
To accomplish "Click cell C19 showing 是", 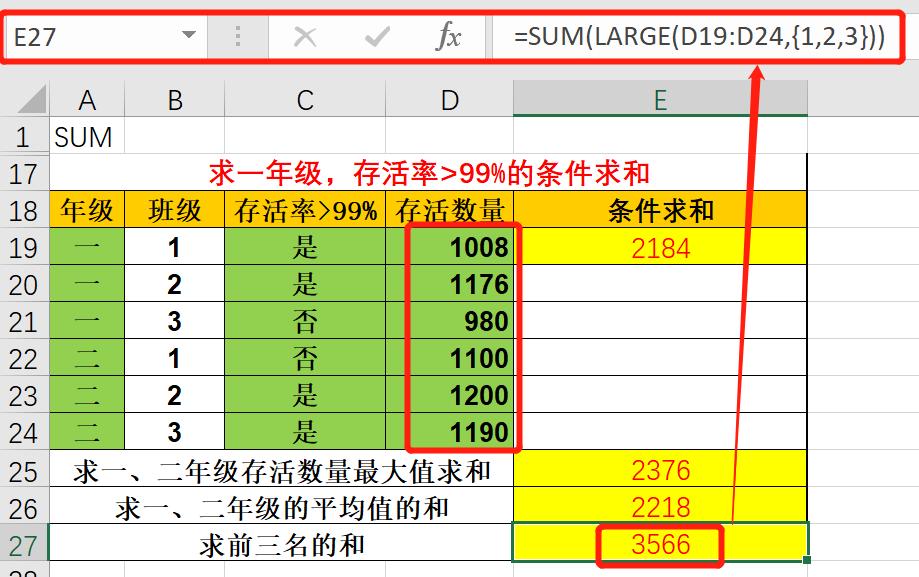I will point(305,247).
